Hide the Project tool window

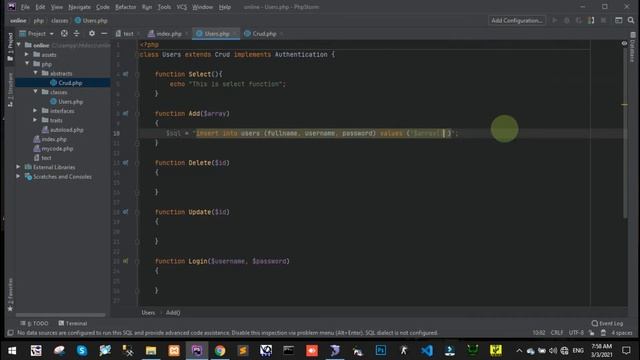coord(104,33)
